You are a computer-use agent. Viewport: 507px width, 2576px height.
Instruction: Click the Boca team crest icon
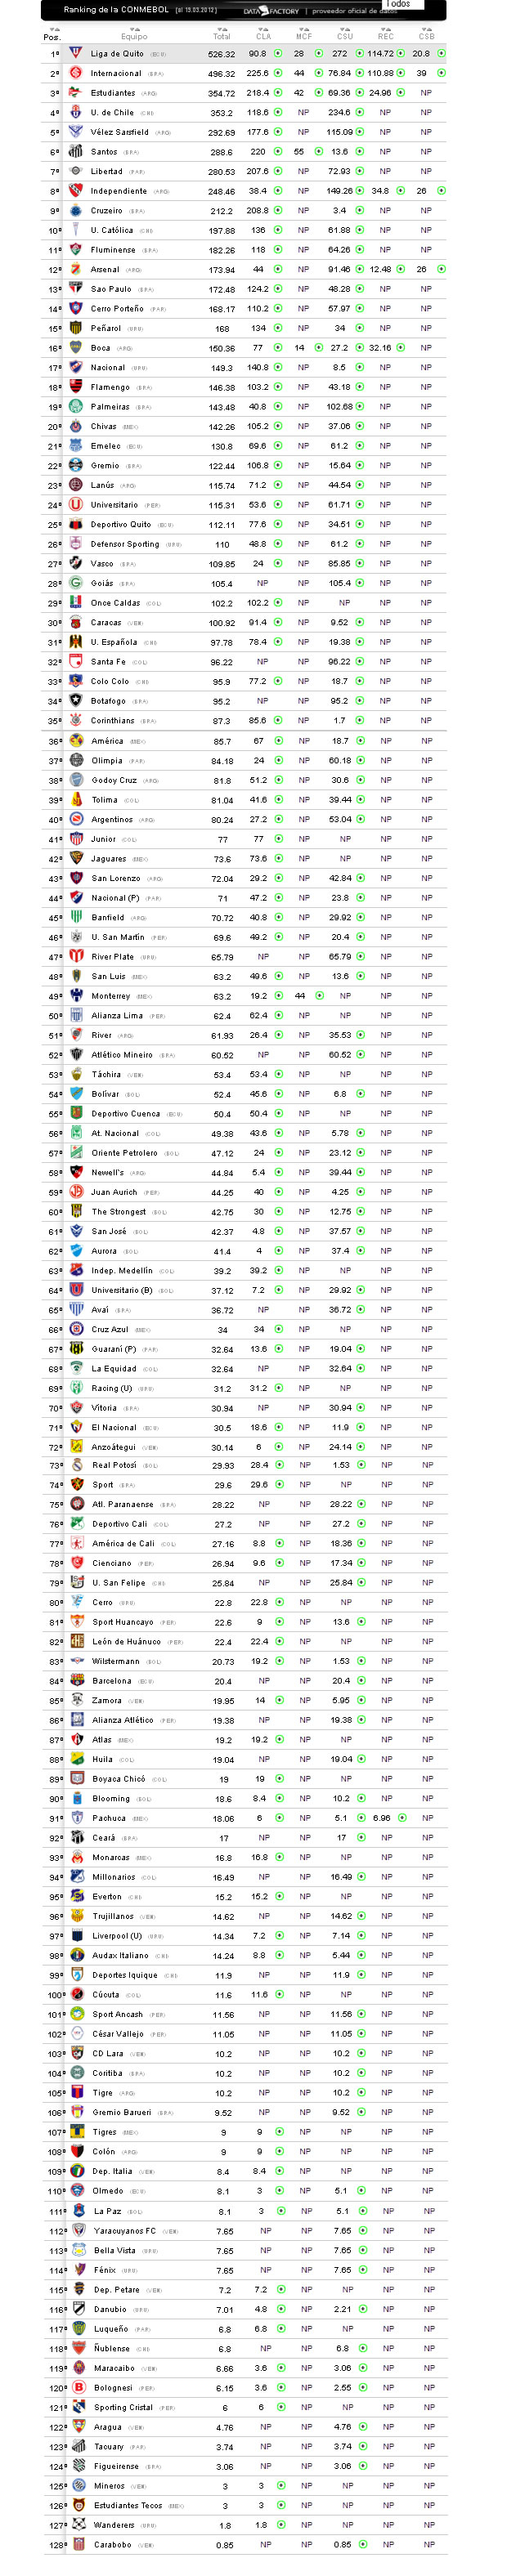click(x=75, y=347)
